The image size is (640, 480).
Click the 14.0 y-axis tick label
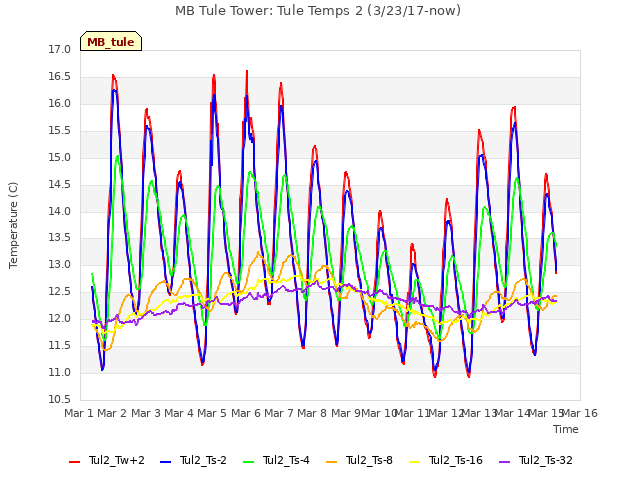60,211
